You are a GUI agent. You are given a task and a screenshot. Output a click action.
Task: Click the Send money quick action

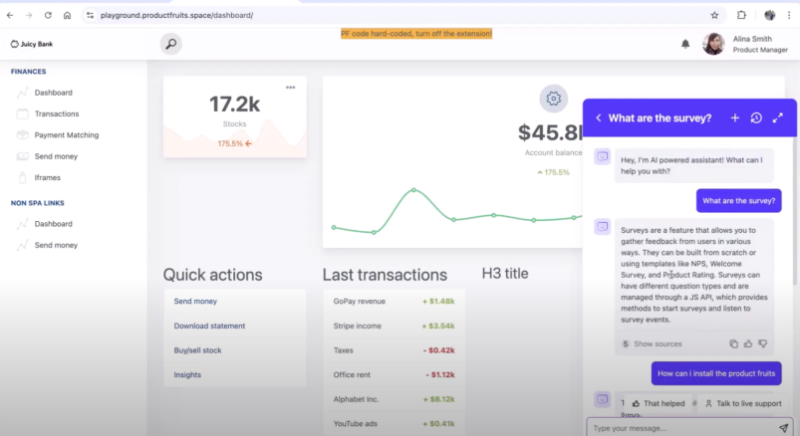point(195,301)
